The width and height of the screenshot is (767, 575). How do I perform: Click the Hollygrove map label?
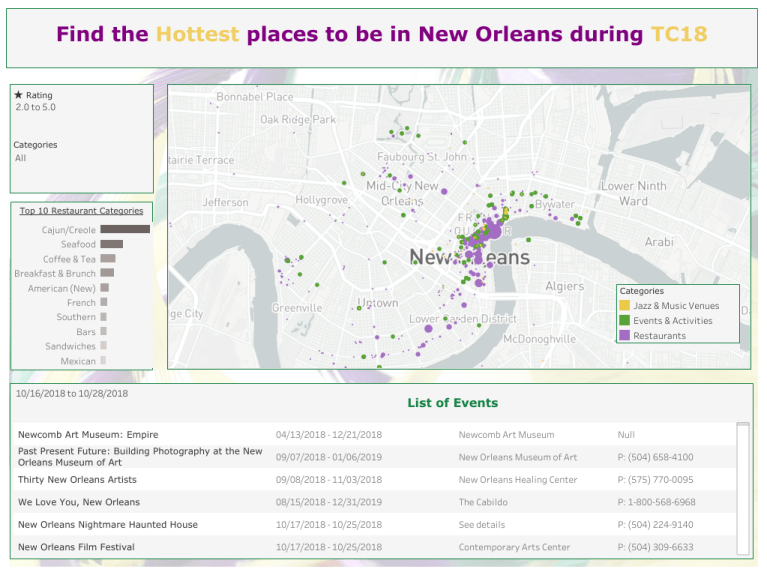[x=321, y=200]
